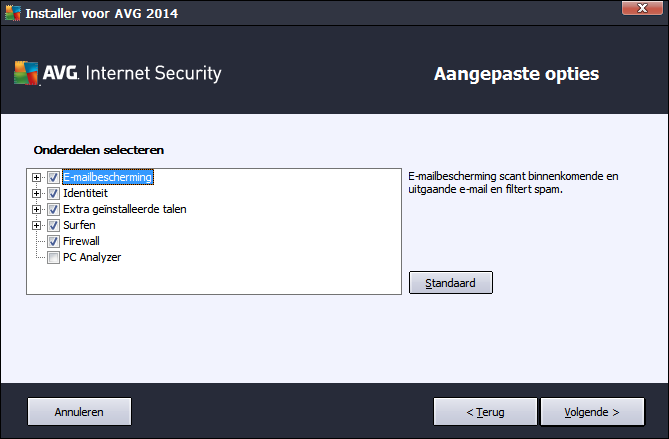
Task: Select the Firewall item in component list
Action: point(81,241)
